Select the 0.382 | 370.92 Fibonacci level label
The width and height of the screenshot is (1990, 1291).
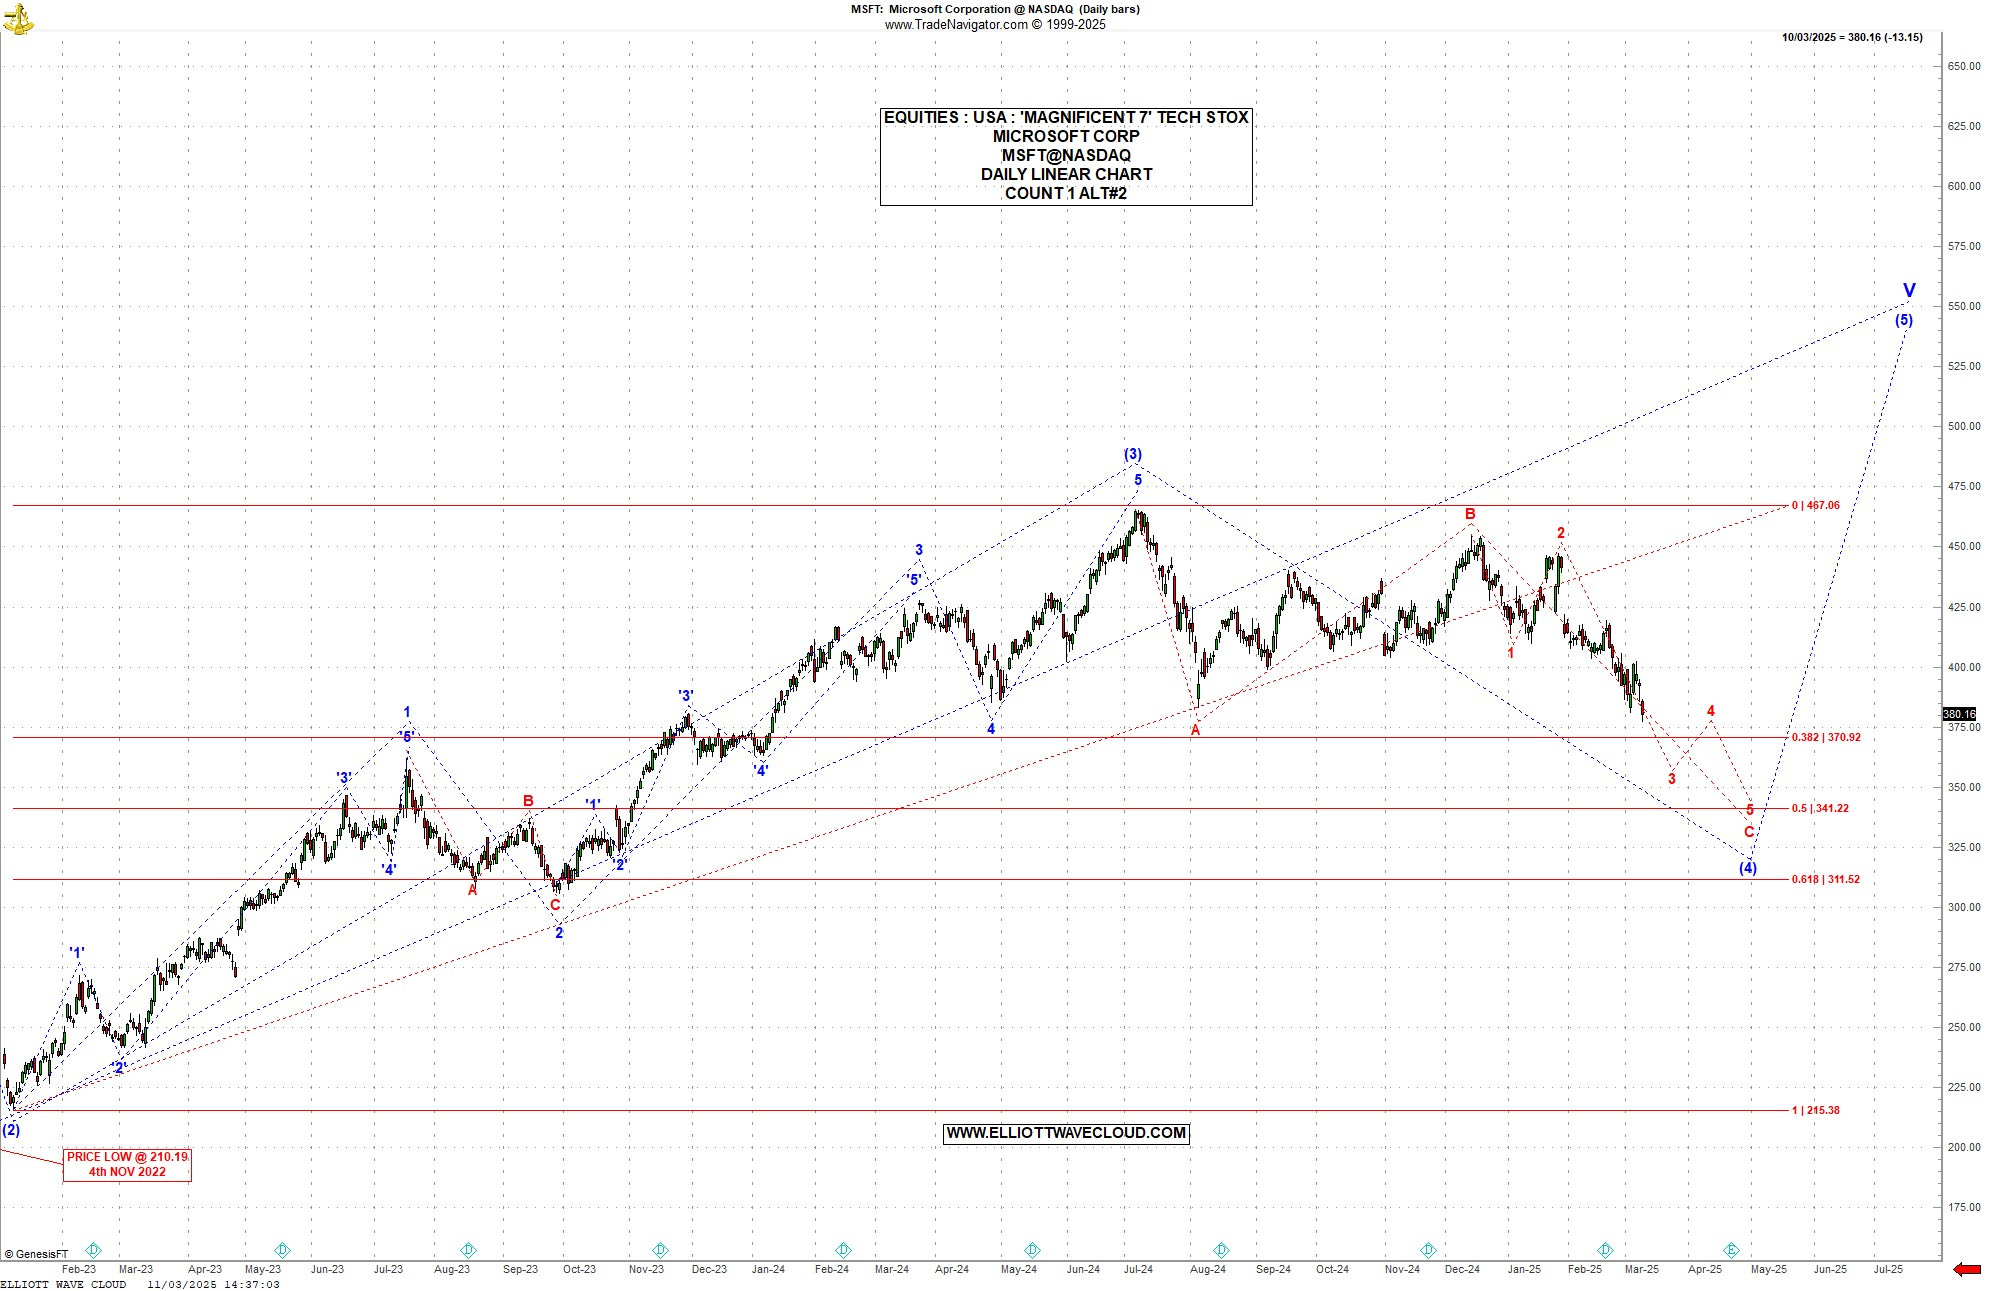click(x=1826, y=737)
